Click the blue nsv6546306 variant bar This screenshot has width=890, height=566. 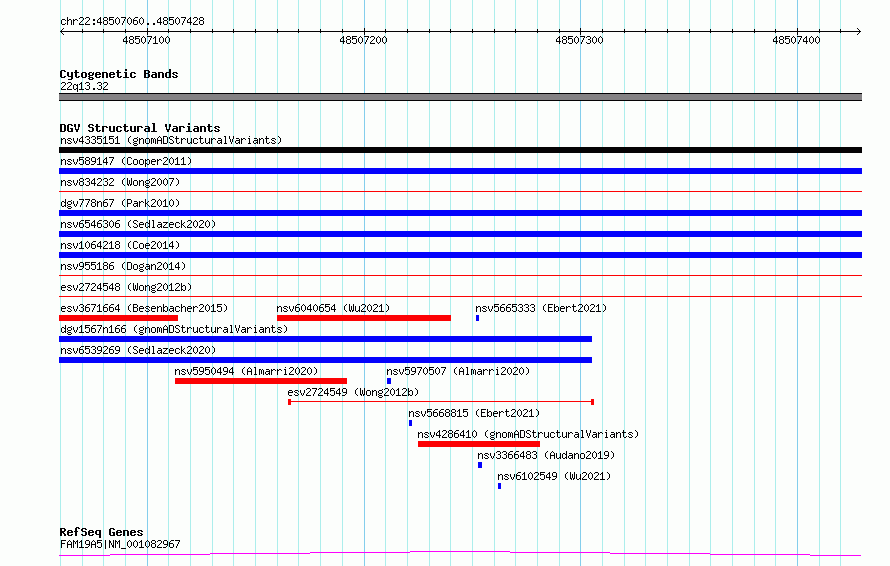point(460,234)
